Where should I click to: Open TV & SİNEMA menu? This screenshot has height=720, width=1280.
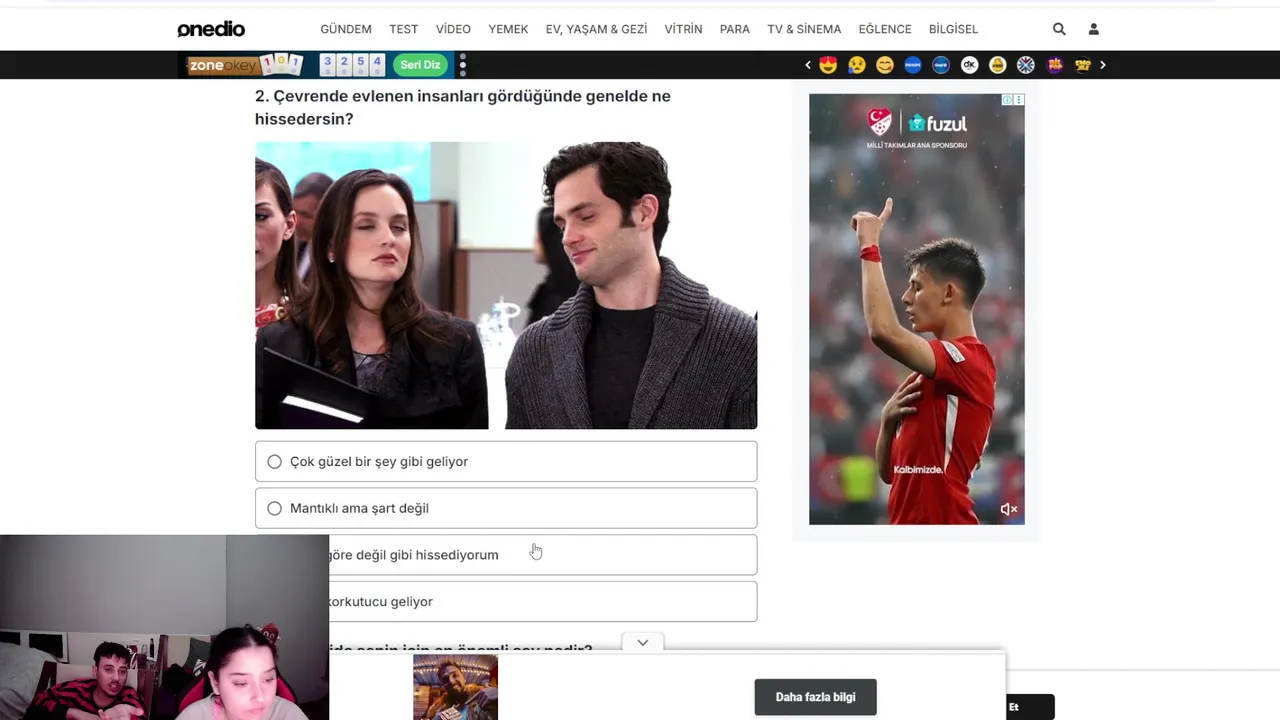(x=804, y=29)
